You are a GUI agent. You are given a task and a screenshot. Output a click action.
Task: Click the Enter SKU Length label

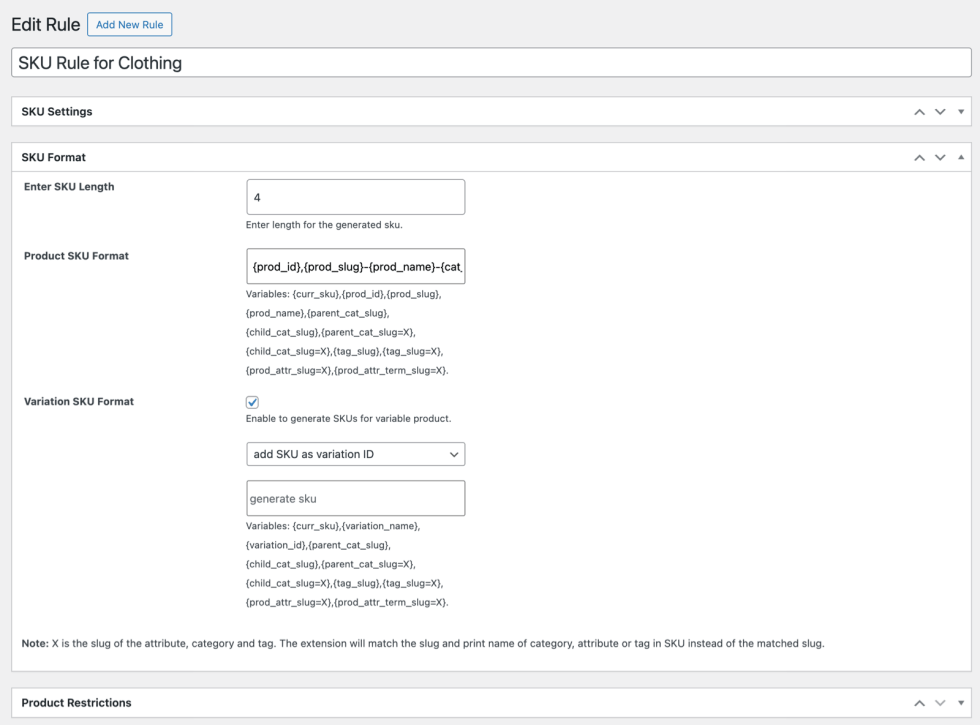(69, 187)
